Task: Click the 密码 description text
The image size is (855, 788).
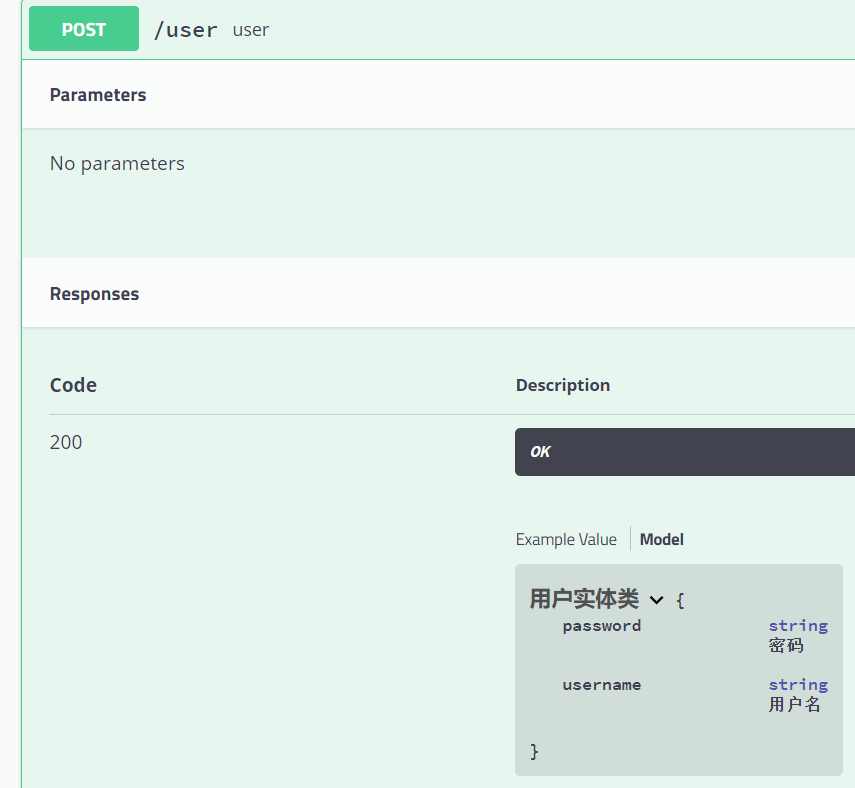Action: [x=786, y=646]
